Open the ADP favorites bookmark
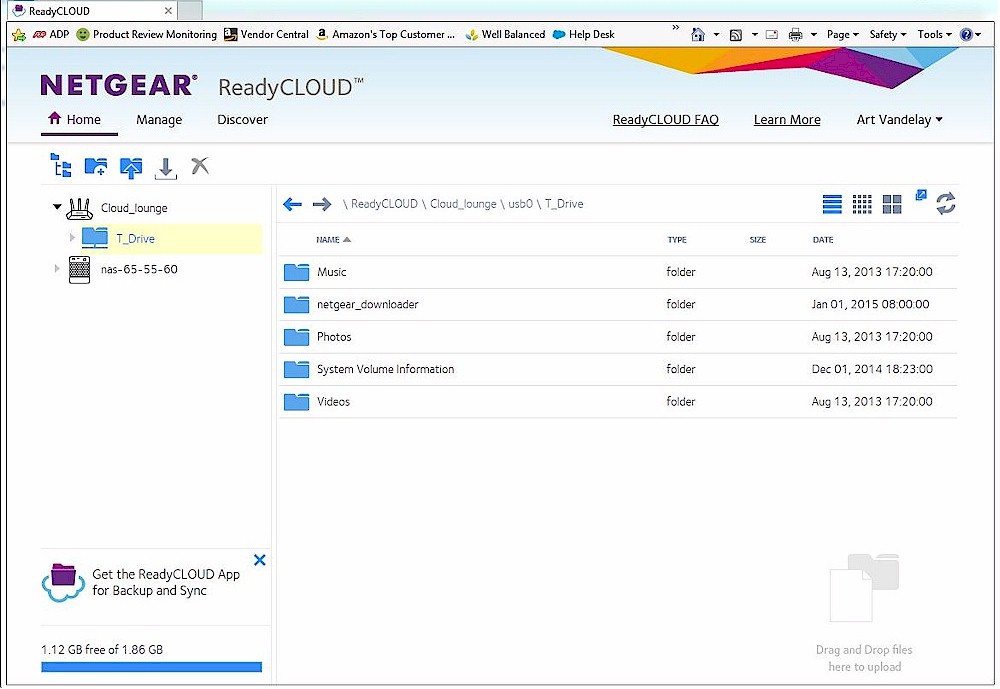 (50, 34)
